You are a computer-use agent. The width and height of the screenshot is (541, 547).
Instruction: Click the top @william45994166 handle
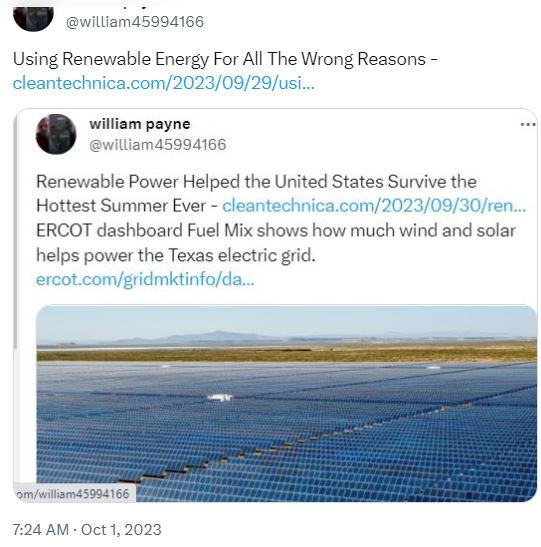point(135,22)
